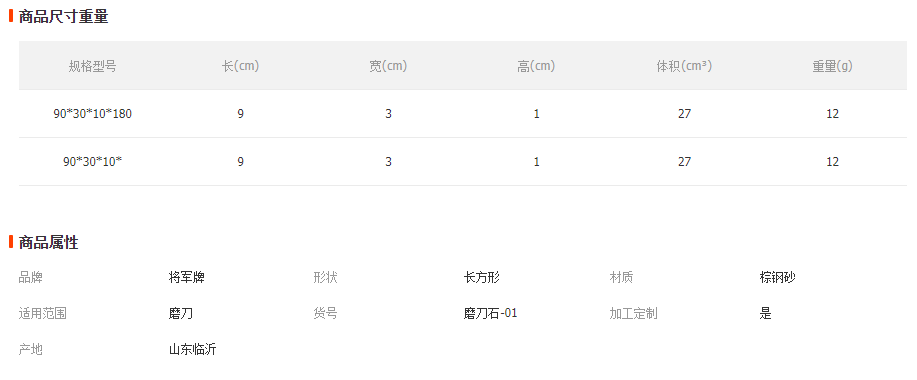Click the item number 磨刀石-01
Image resolution: width=917 pixels, height=380 pixels.
click(x=491, y=314)
